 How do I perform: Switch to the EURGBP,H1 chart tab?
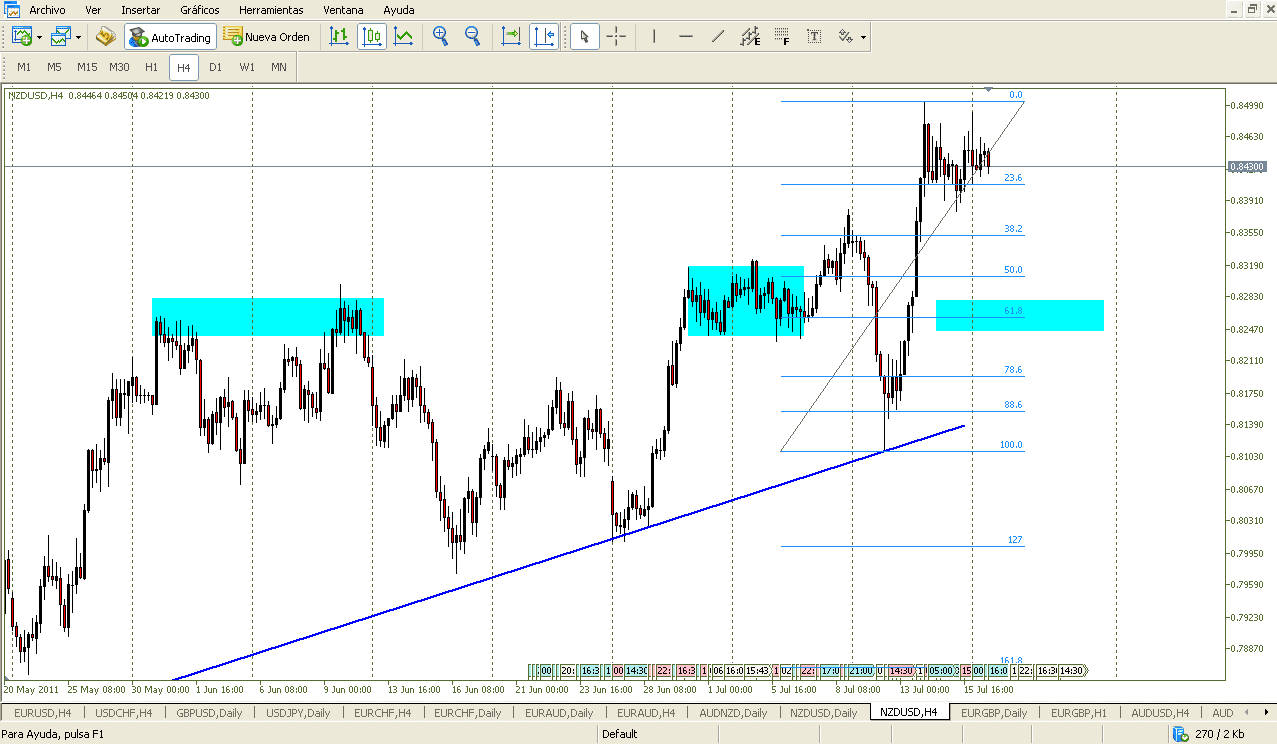1077,713
